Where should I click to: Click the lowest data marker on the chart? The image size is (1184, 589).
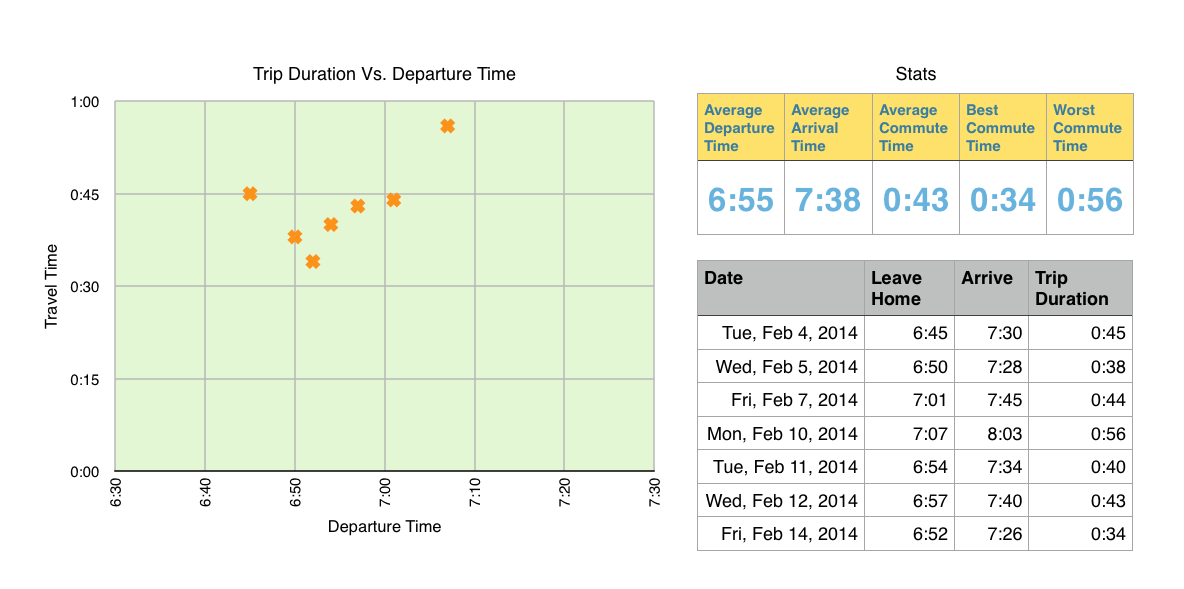click(x=313, y=262)
